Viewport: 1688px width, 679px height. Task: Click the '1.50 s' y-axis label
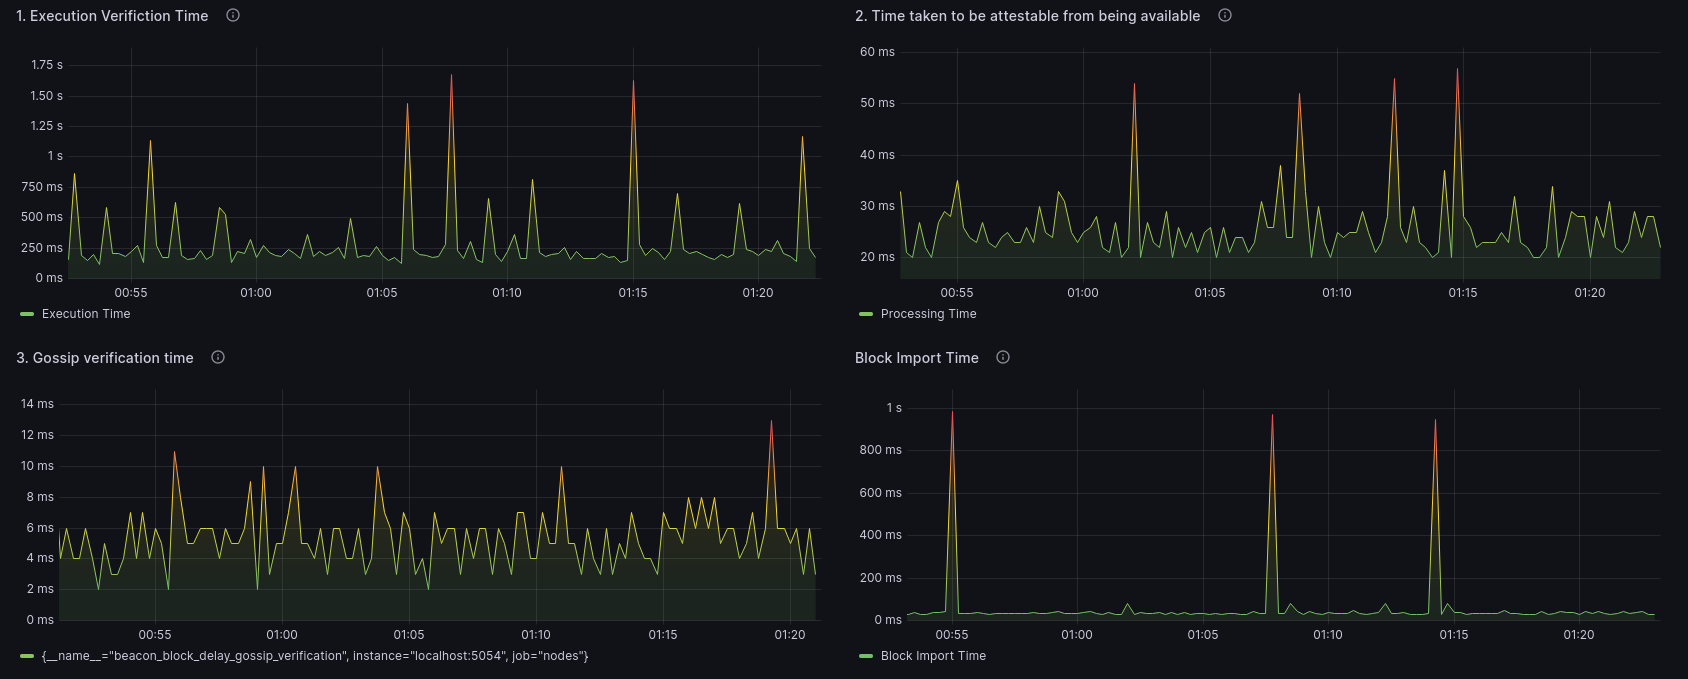coord(47,96)
